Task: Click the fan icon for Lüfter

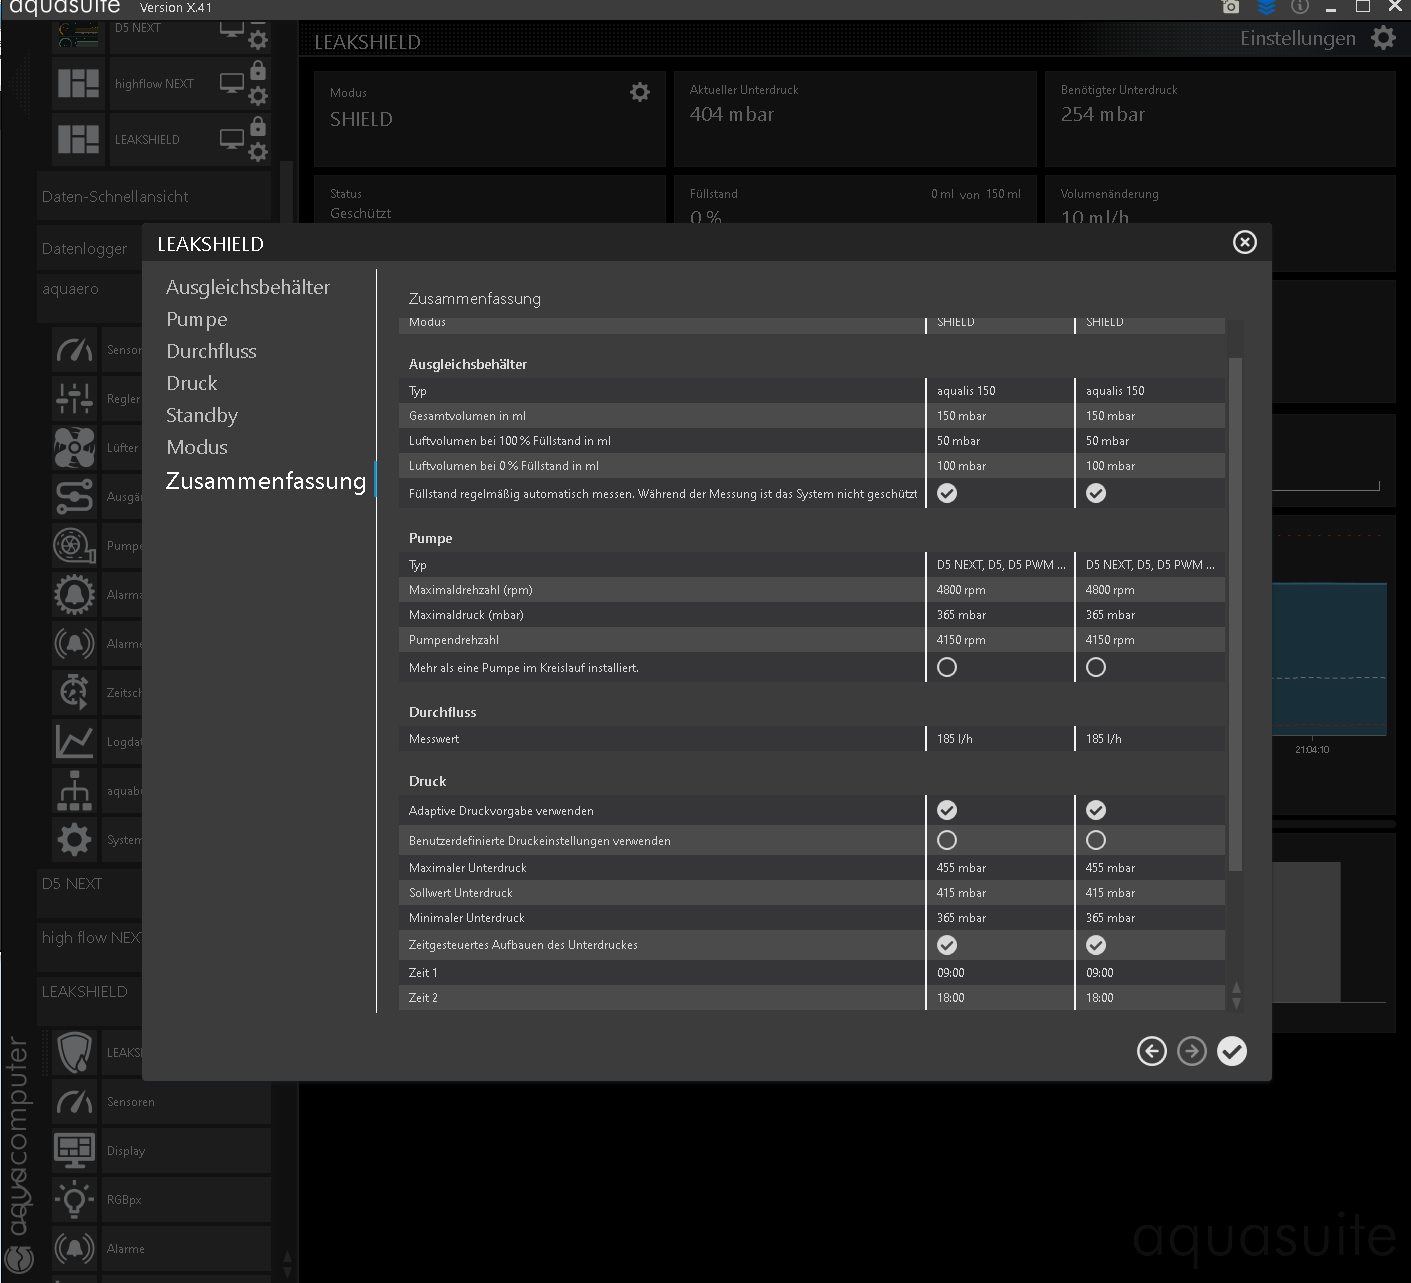Action: [x=75, y=448]
